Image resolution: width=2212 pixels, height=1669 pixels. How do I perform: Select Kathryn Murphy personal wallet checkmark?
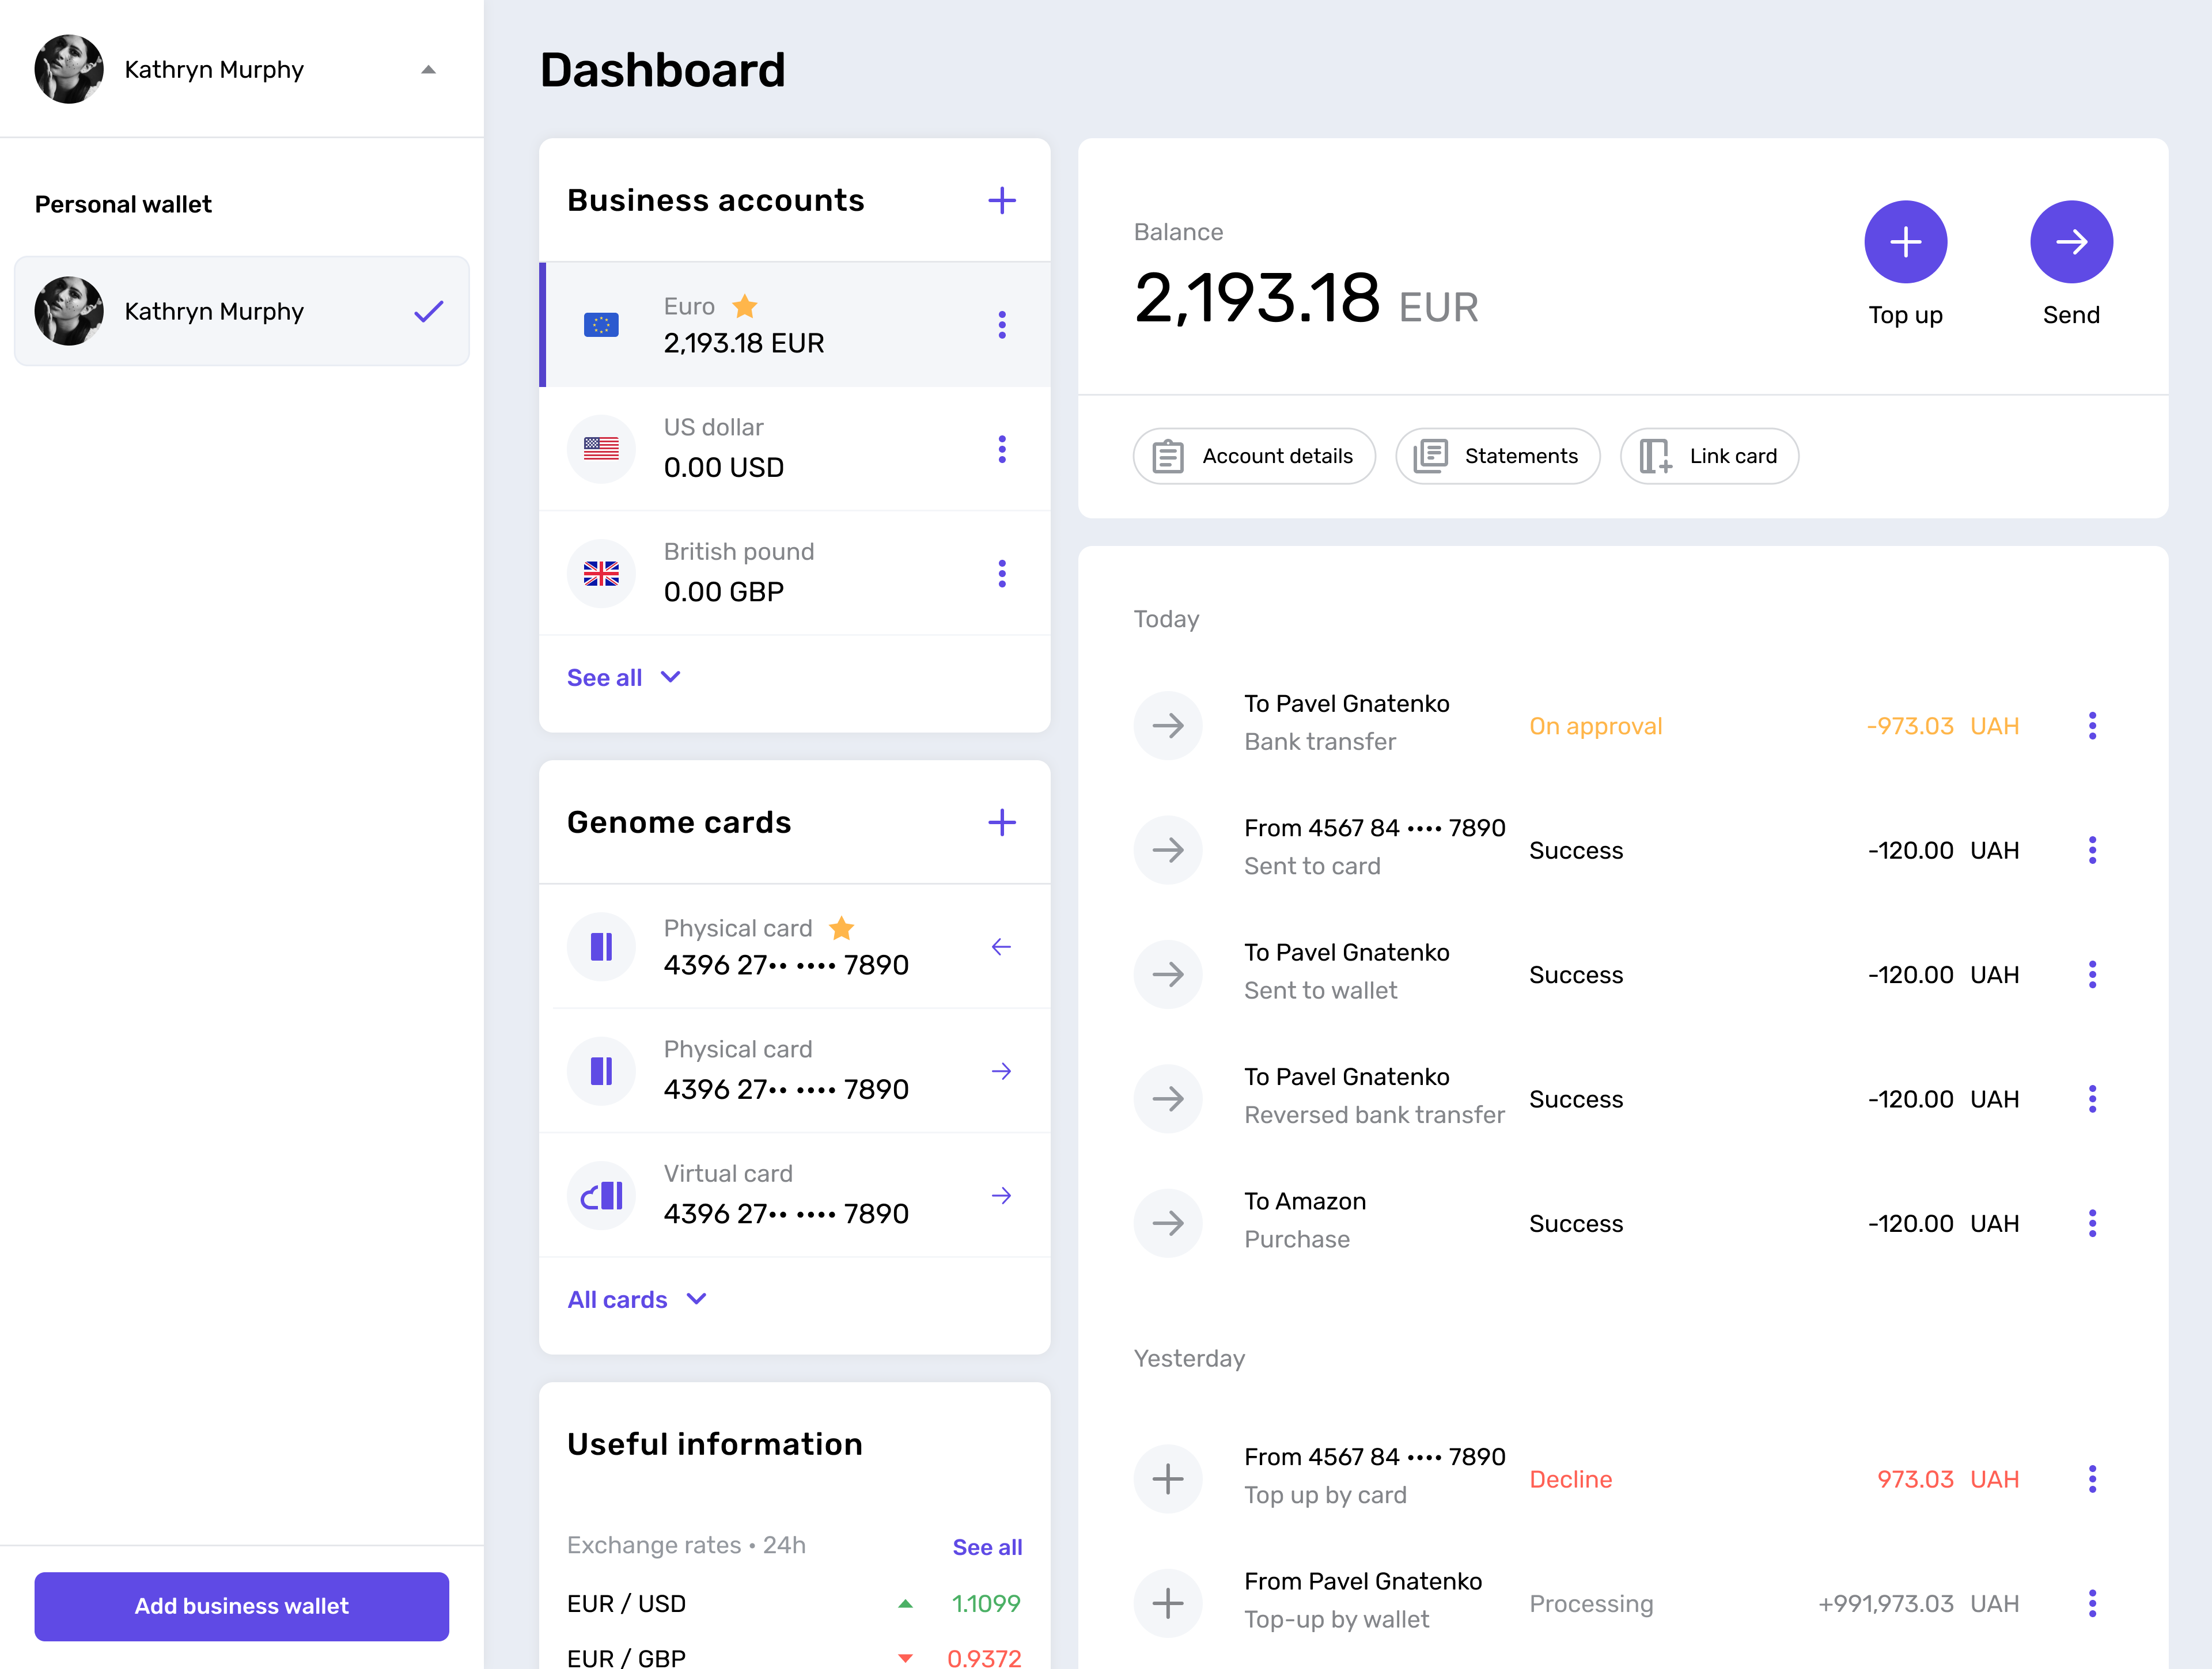pyautogui.click(x=428, y=311)
